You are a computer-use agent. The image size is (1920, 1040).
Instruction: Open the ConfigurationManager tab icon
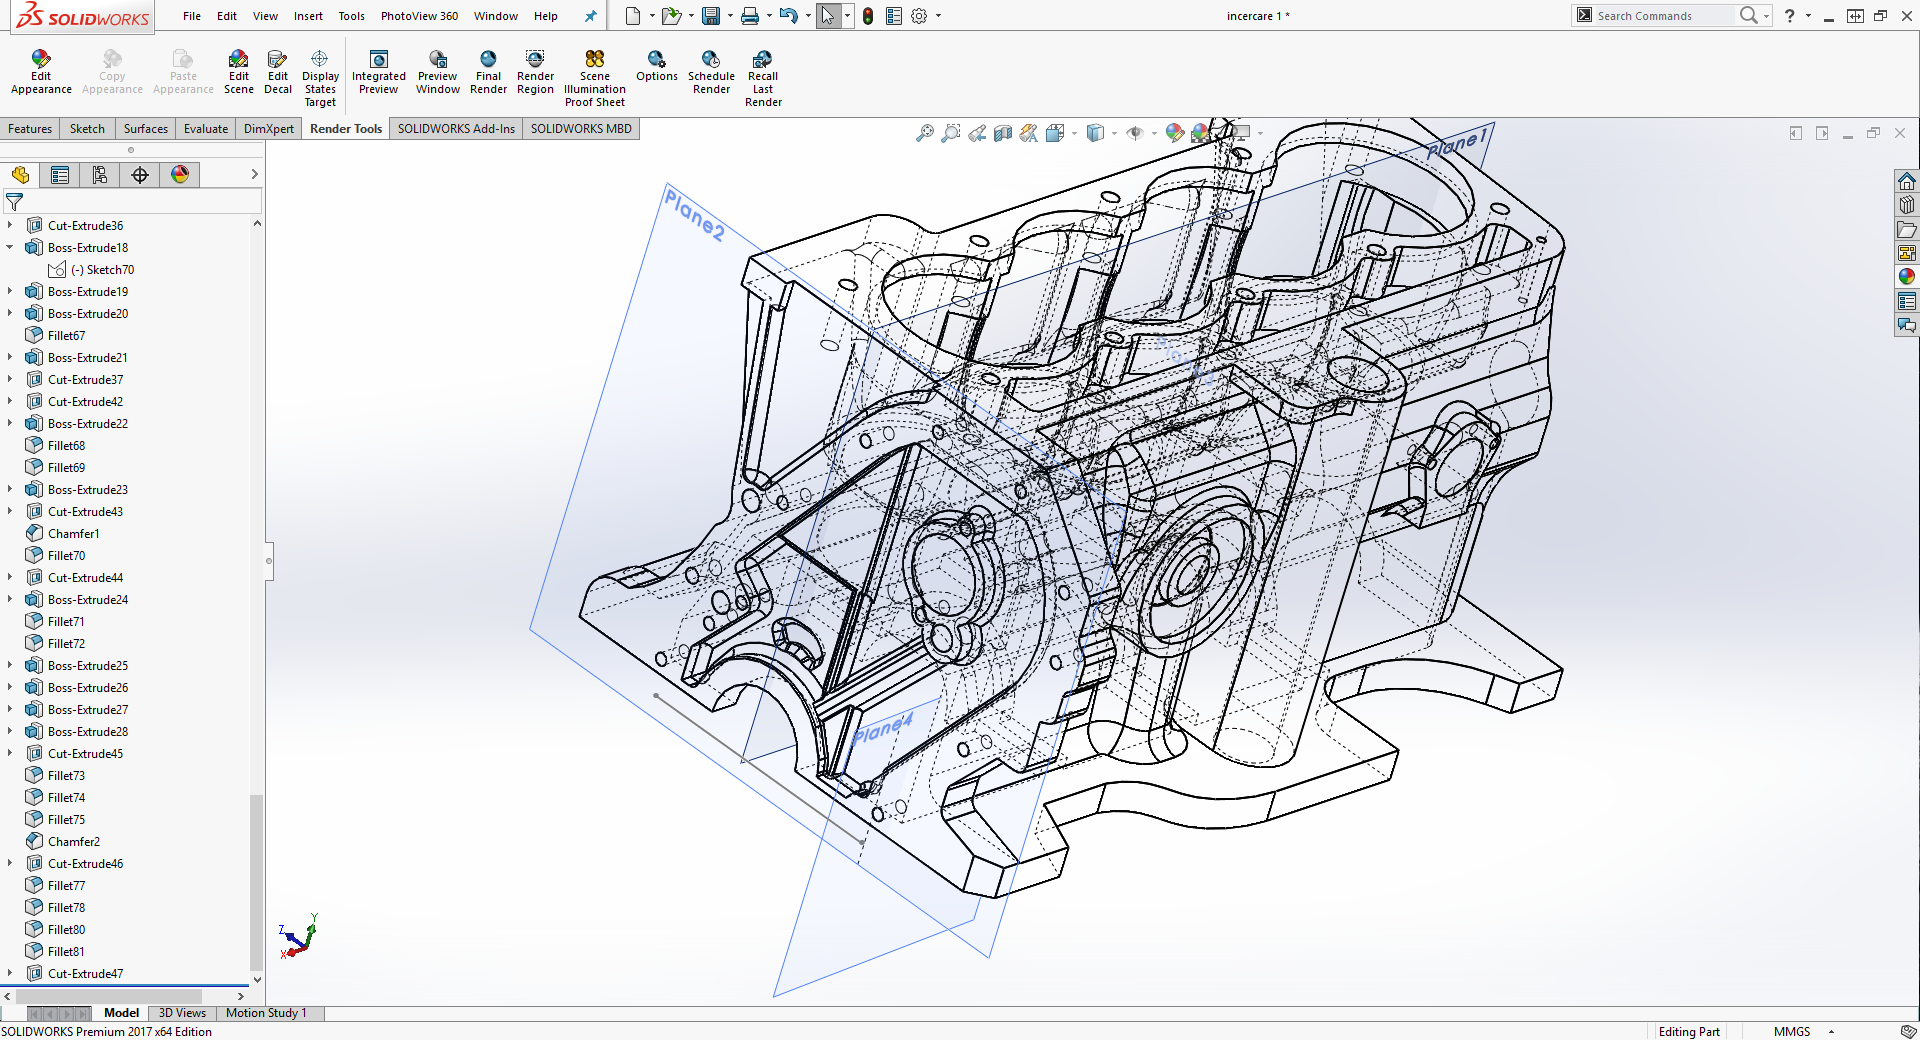[100, 175]
